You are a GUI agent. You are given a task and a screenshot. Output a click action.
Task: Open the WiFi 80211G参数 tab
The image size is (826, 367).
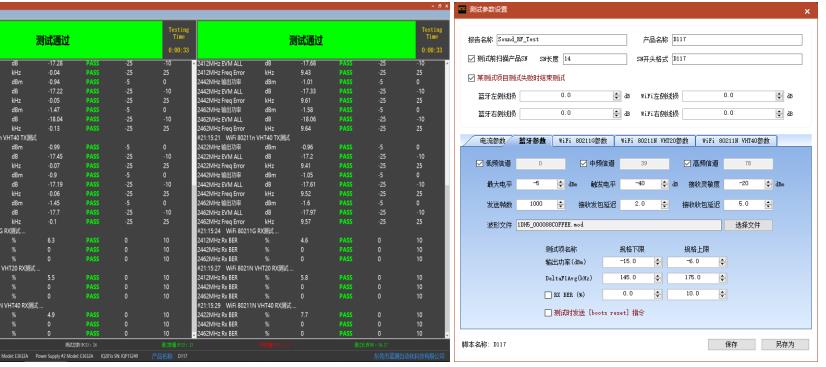[583, 141]
